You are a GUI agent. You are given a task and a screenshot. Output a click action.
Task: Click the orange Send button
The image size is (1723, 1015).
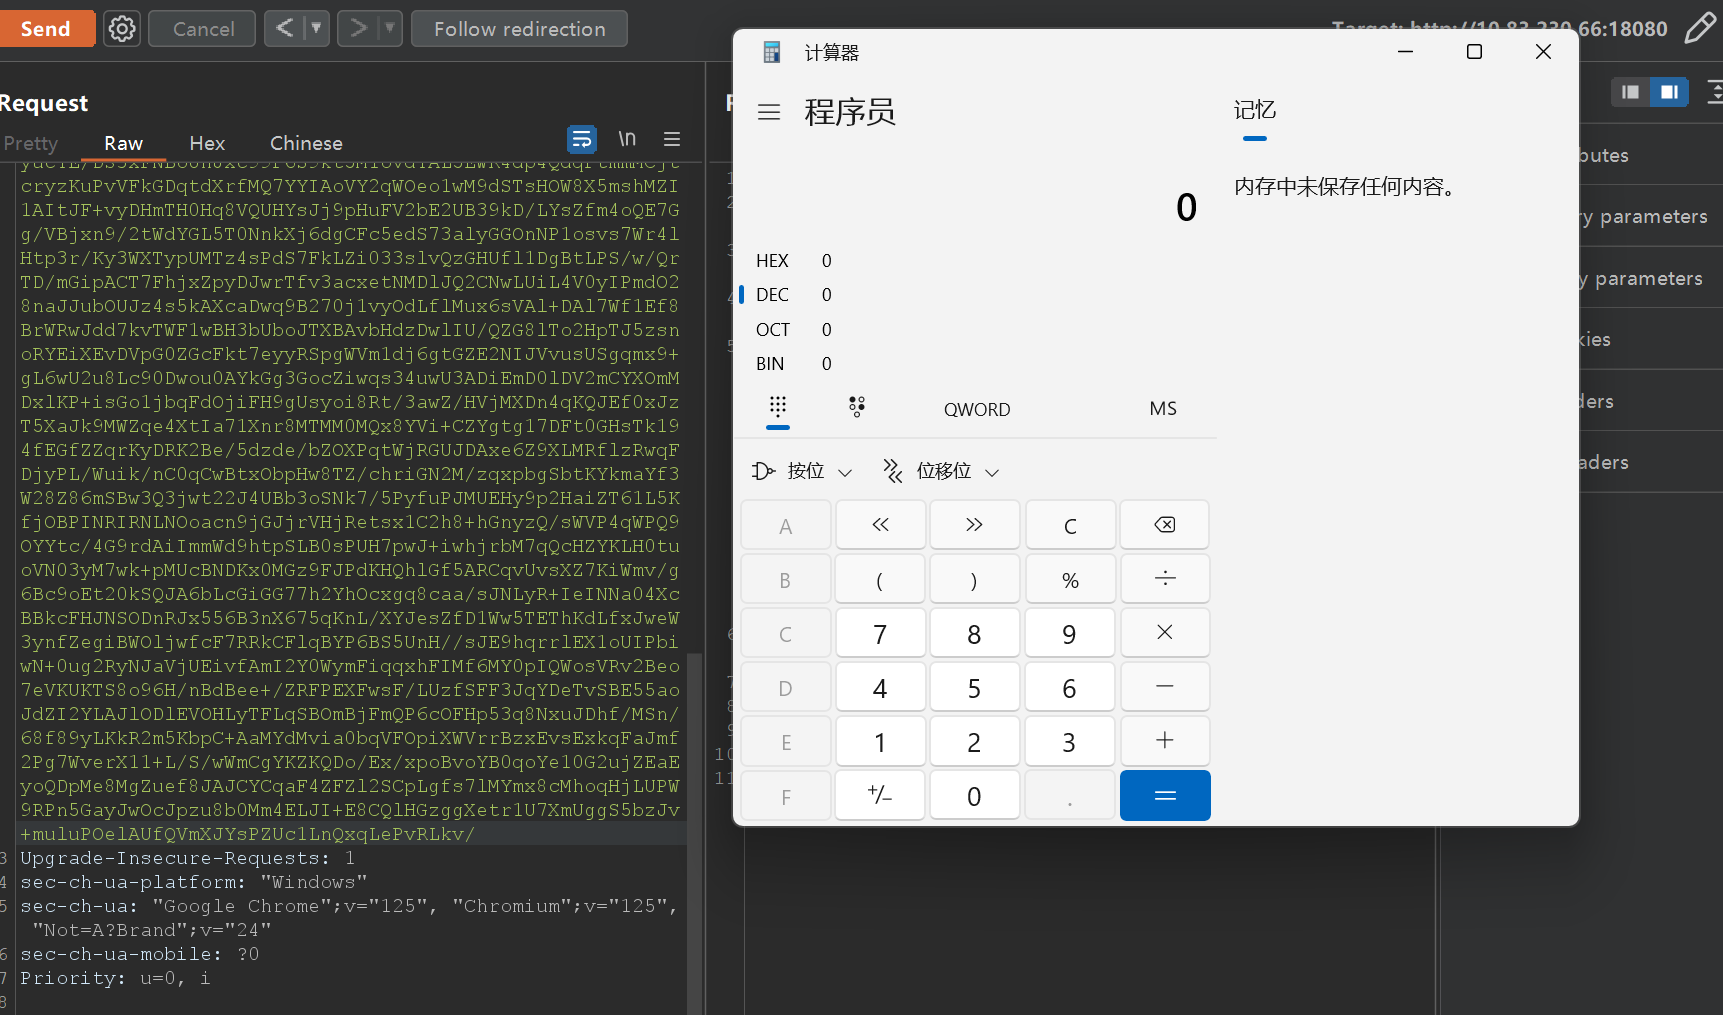pyautogui.click(x=46, y=29)
